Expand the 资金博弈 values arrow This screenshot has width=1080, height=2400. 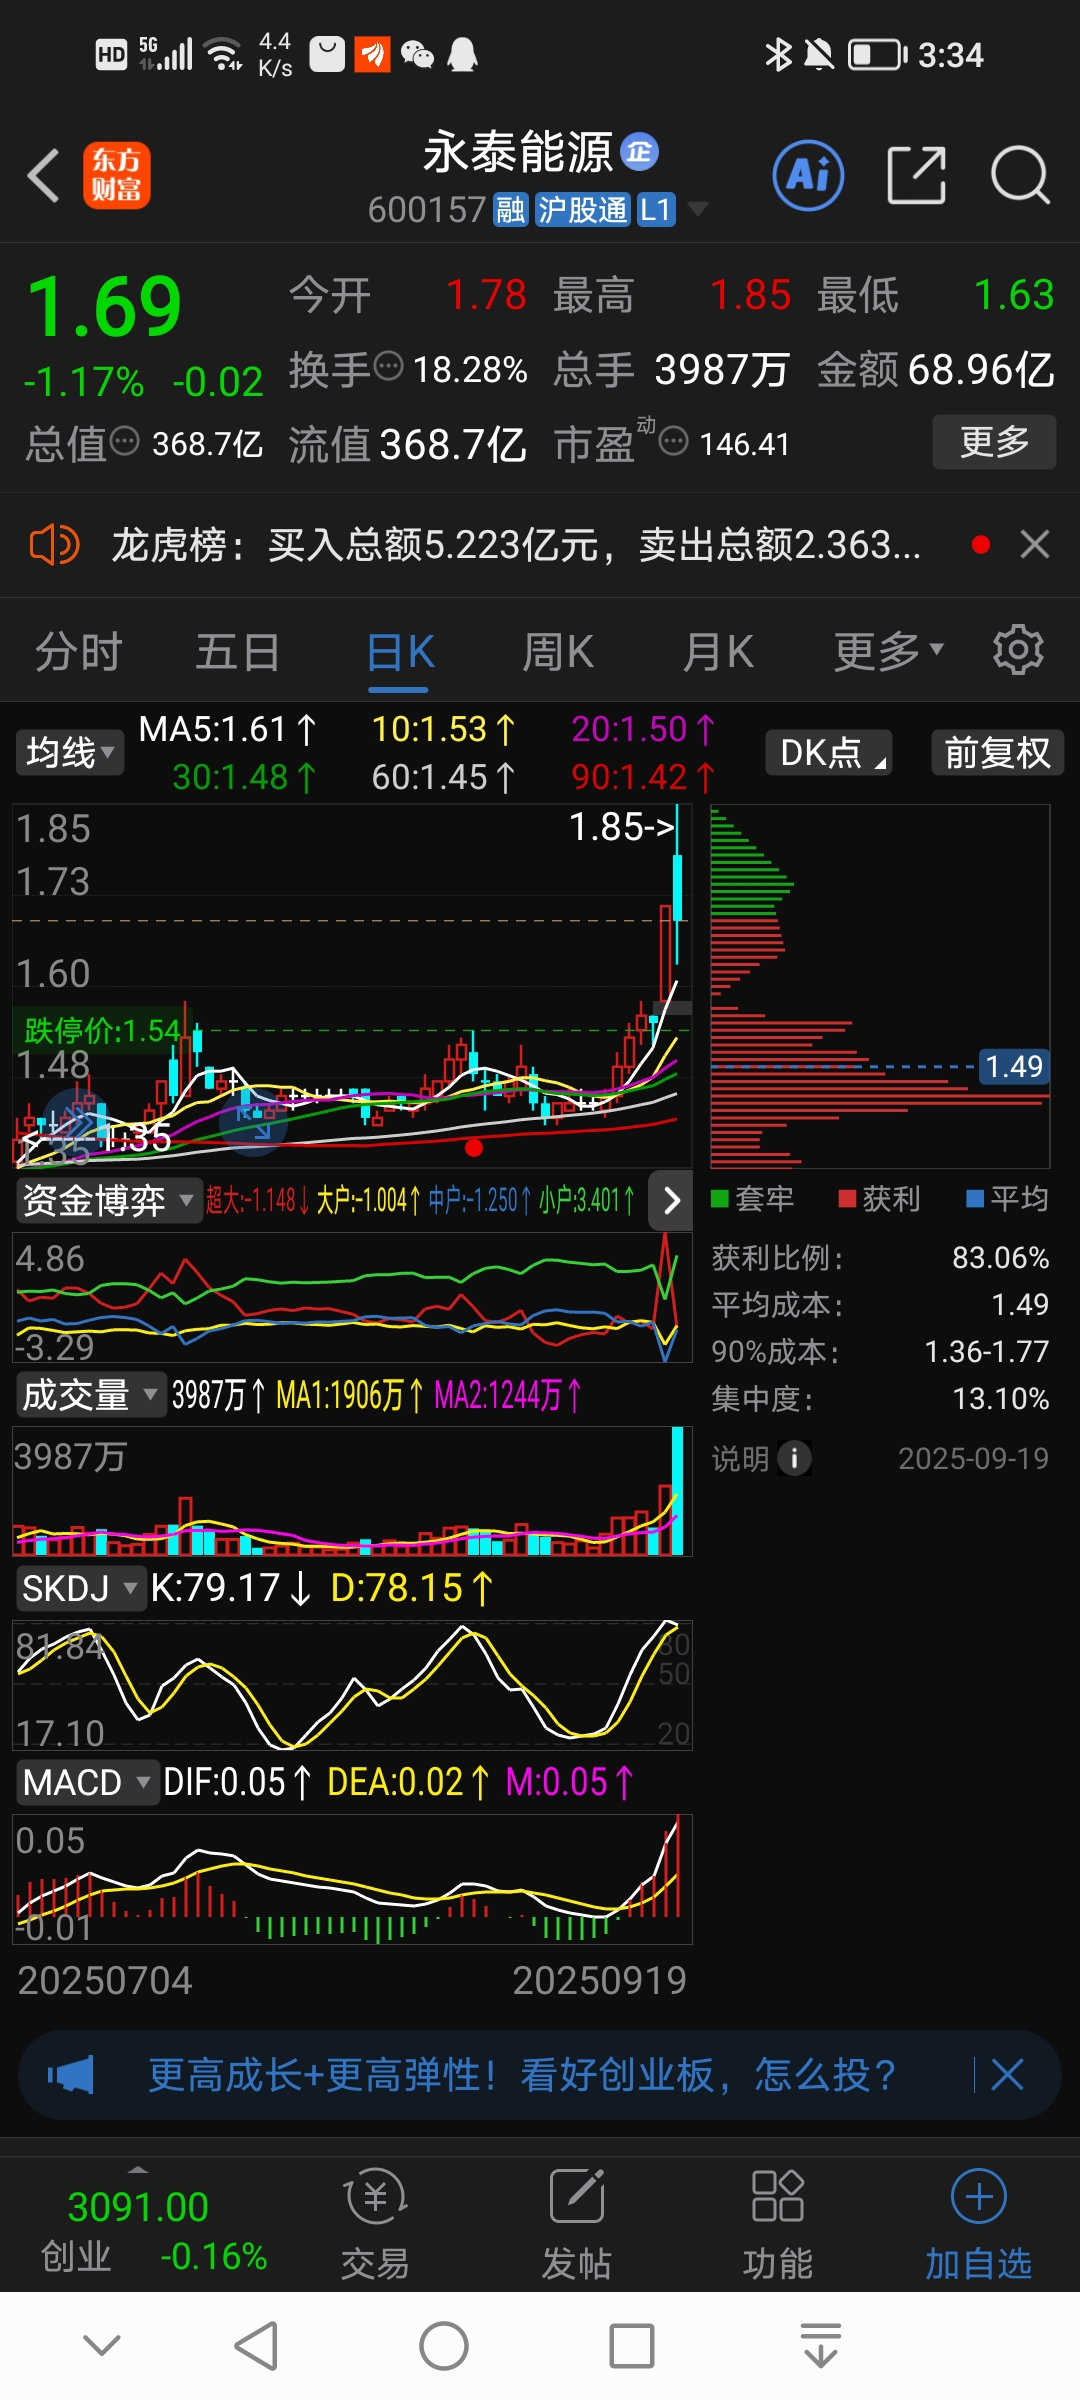coord(671,1200)
